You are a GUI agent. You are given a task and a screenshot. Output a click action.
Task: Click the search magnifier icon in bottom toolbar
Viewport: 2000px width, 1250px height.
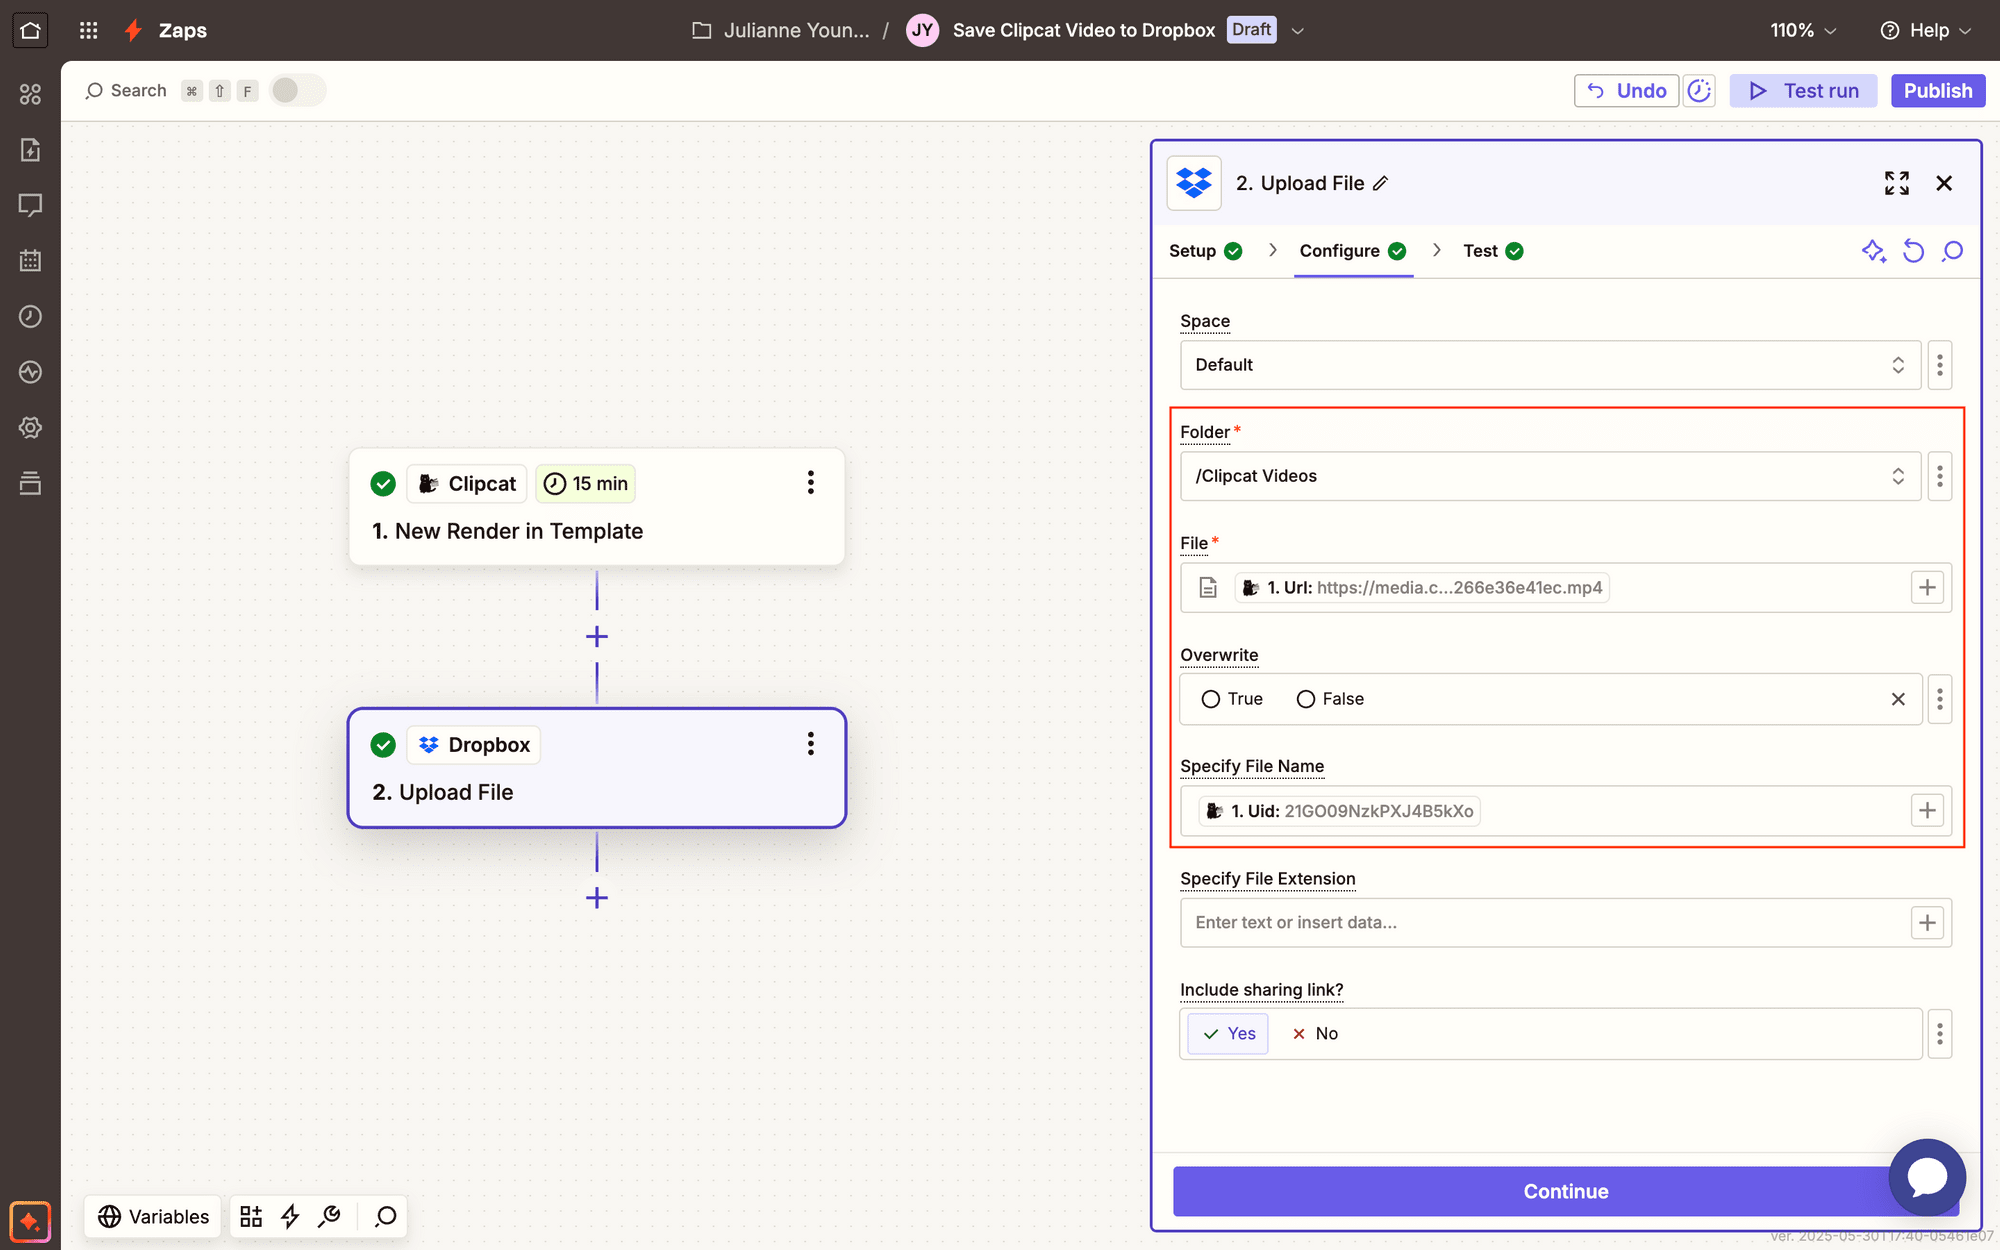tap(386, 1216)
